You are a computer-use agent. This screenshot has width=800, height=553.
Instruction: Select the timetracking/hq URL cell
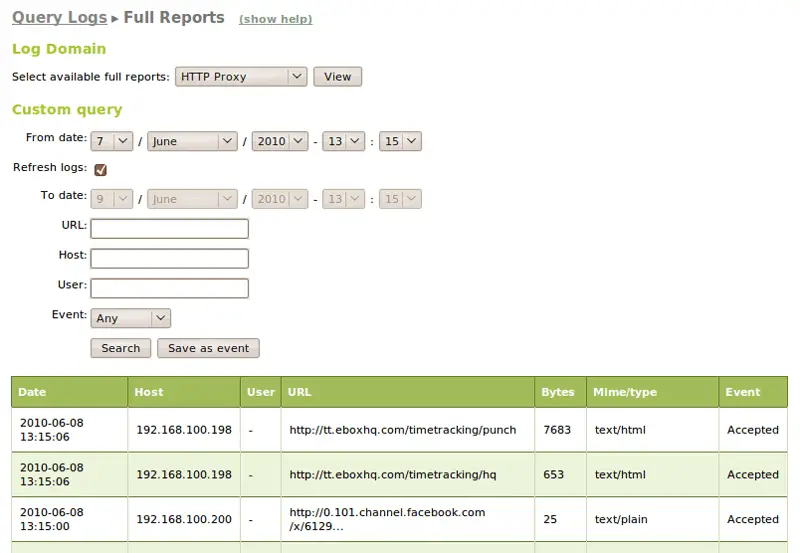point(408,474)
